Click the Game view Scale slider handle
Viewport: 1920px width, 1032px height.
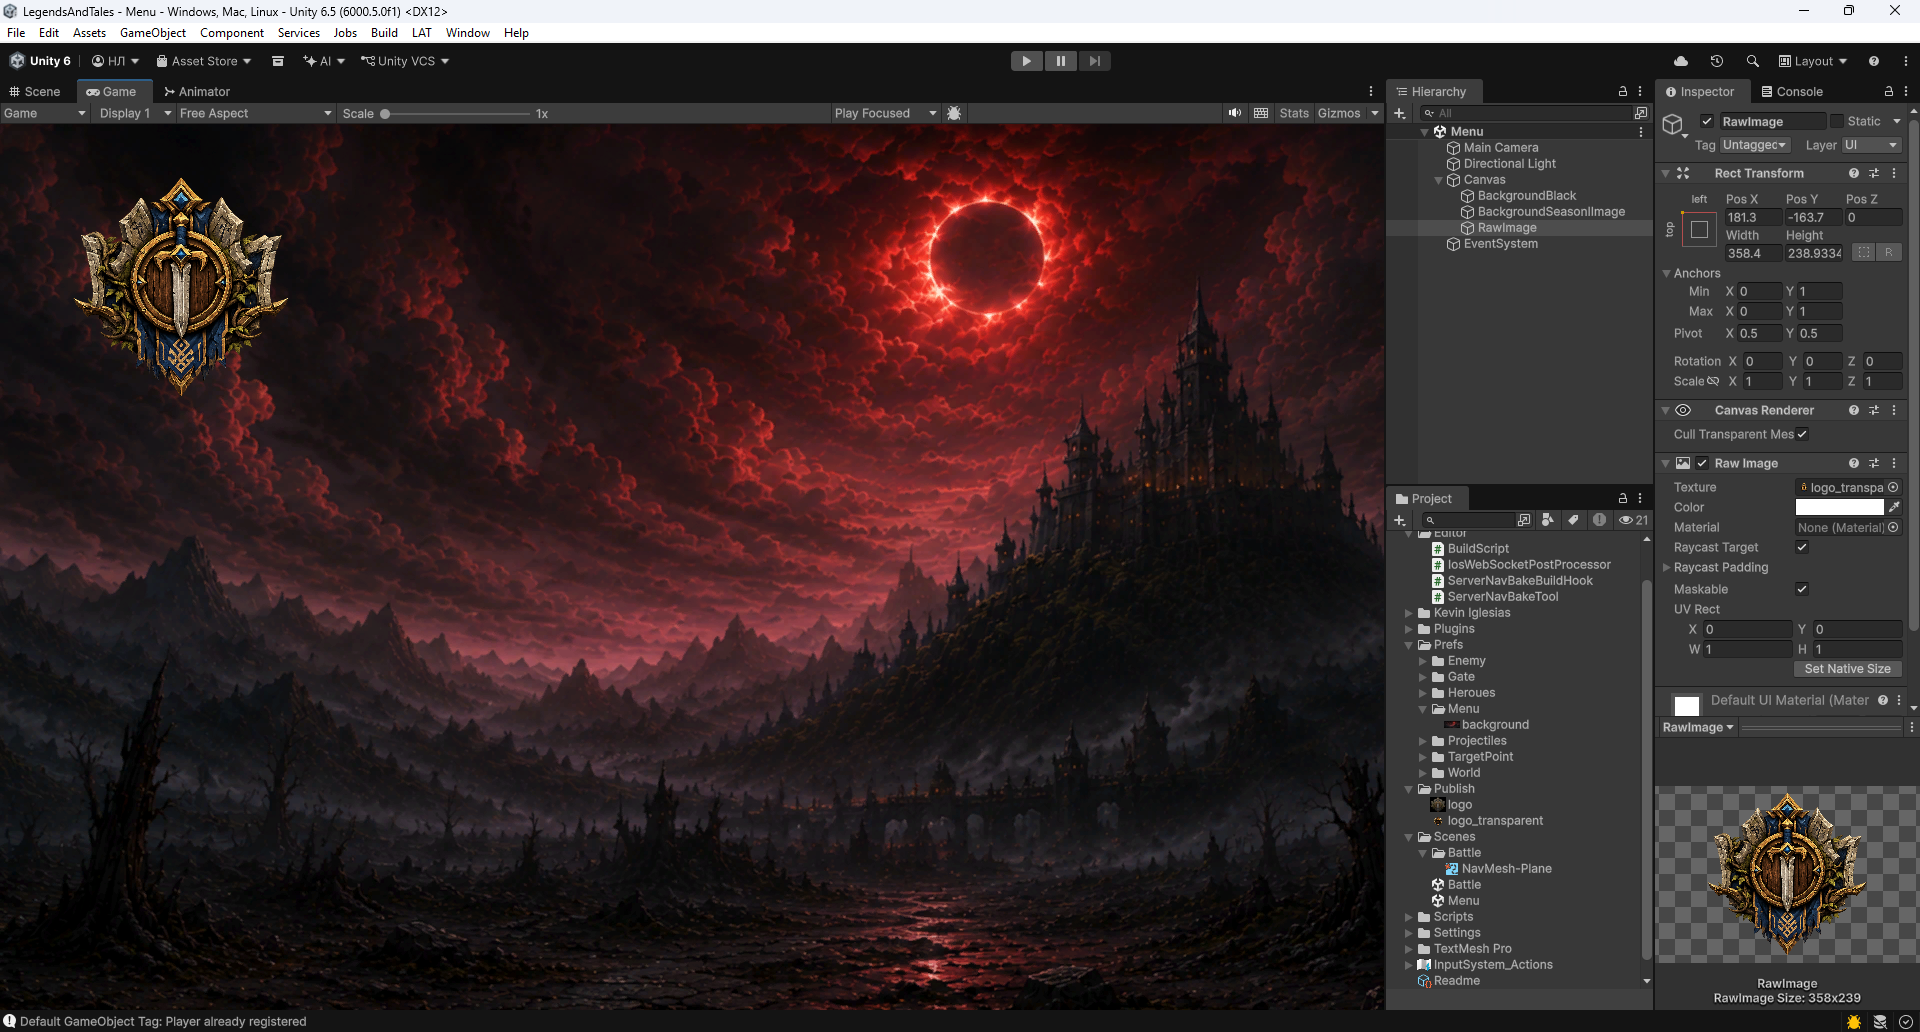click(385, 114)
